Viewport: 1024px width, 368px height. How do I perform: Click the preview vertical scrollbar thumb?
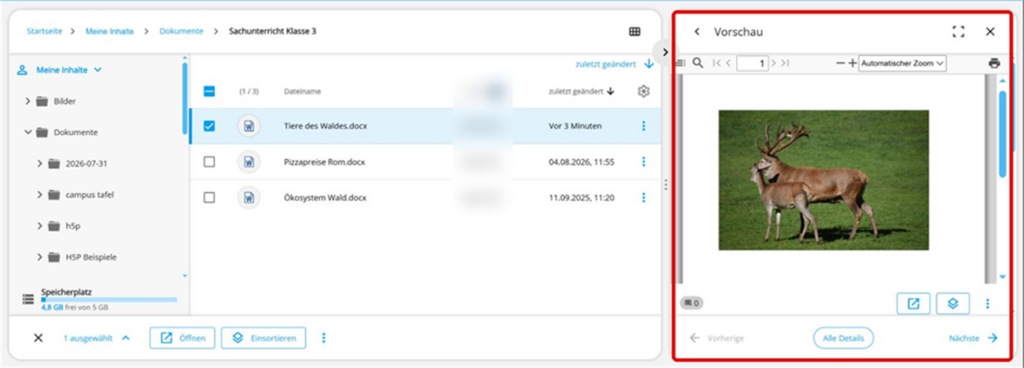pyautogui.click(x=1002, y=134)
